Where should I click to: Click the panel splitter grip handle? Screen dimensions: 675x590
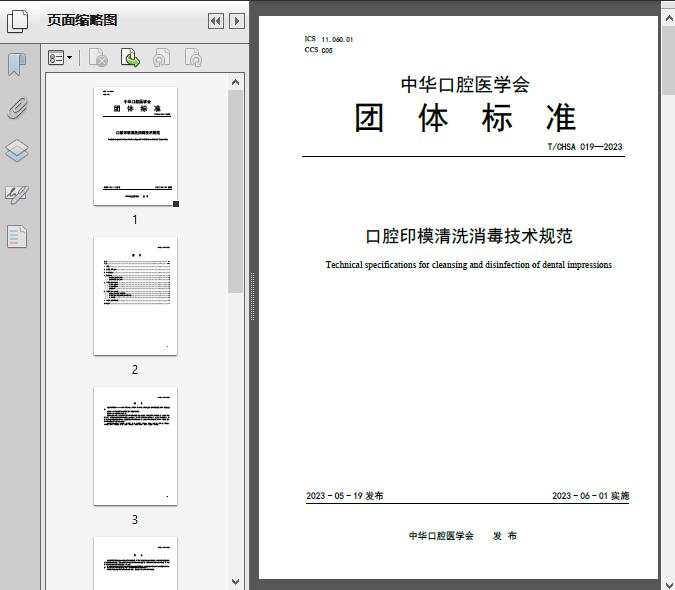point(253,296)
